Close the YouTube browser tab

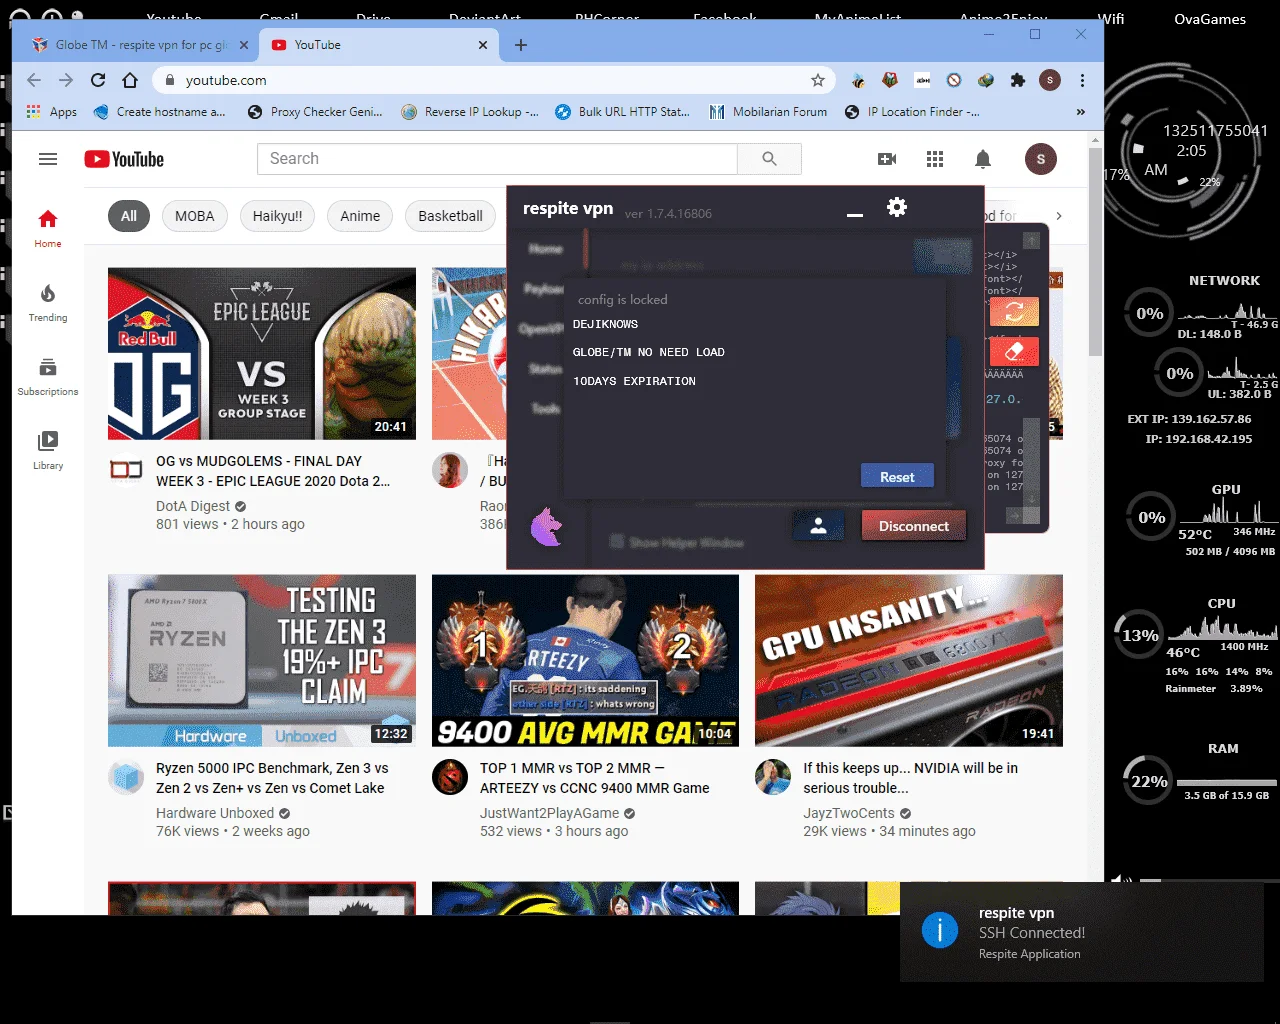coord(483,45)
